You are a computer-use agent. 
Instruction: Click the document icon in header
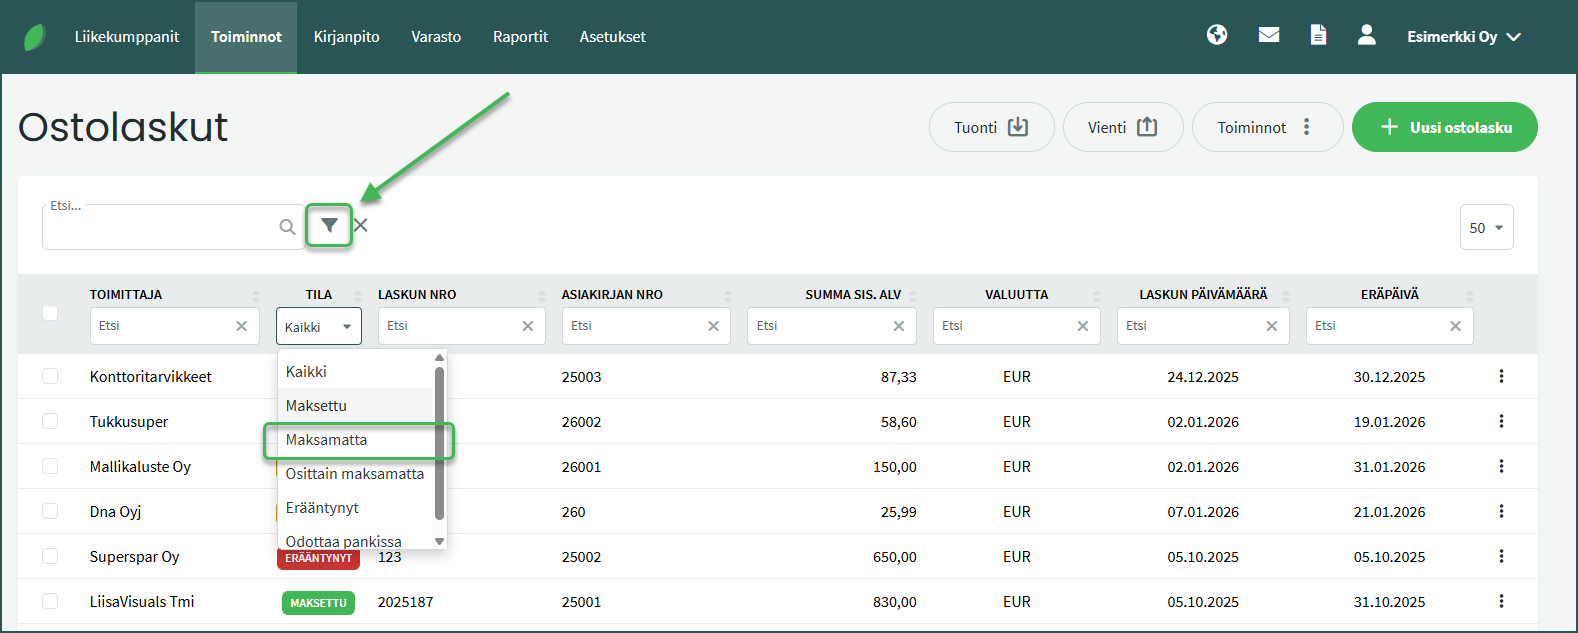(x=1318, y=35)
